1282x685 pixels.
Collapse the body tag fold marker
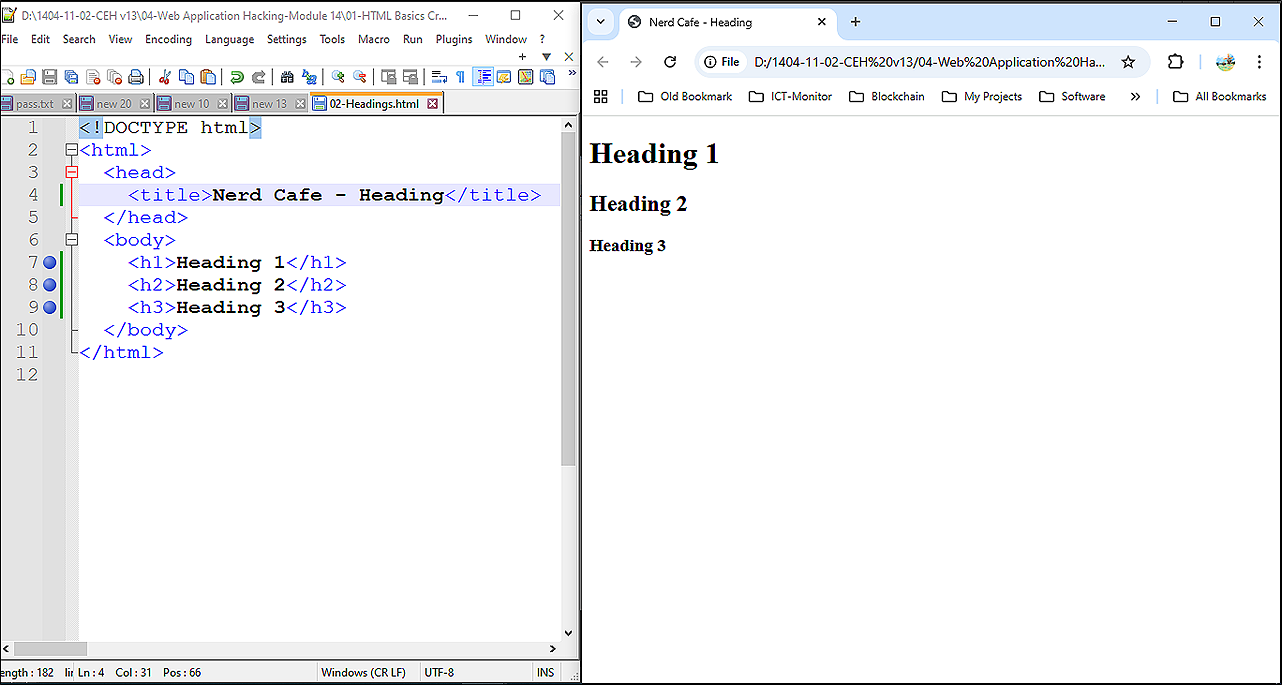[x=71, y=240]
